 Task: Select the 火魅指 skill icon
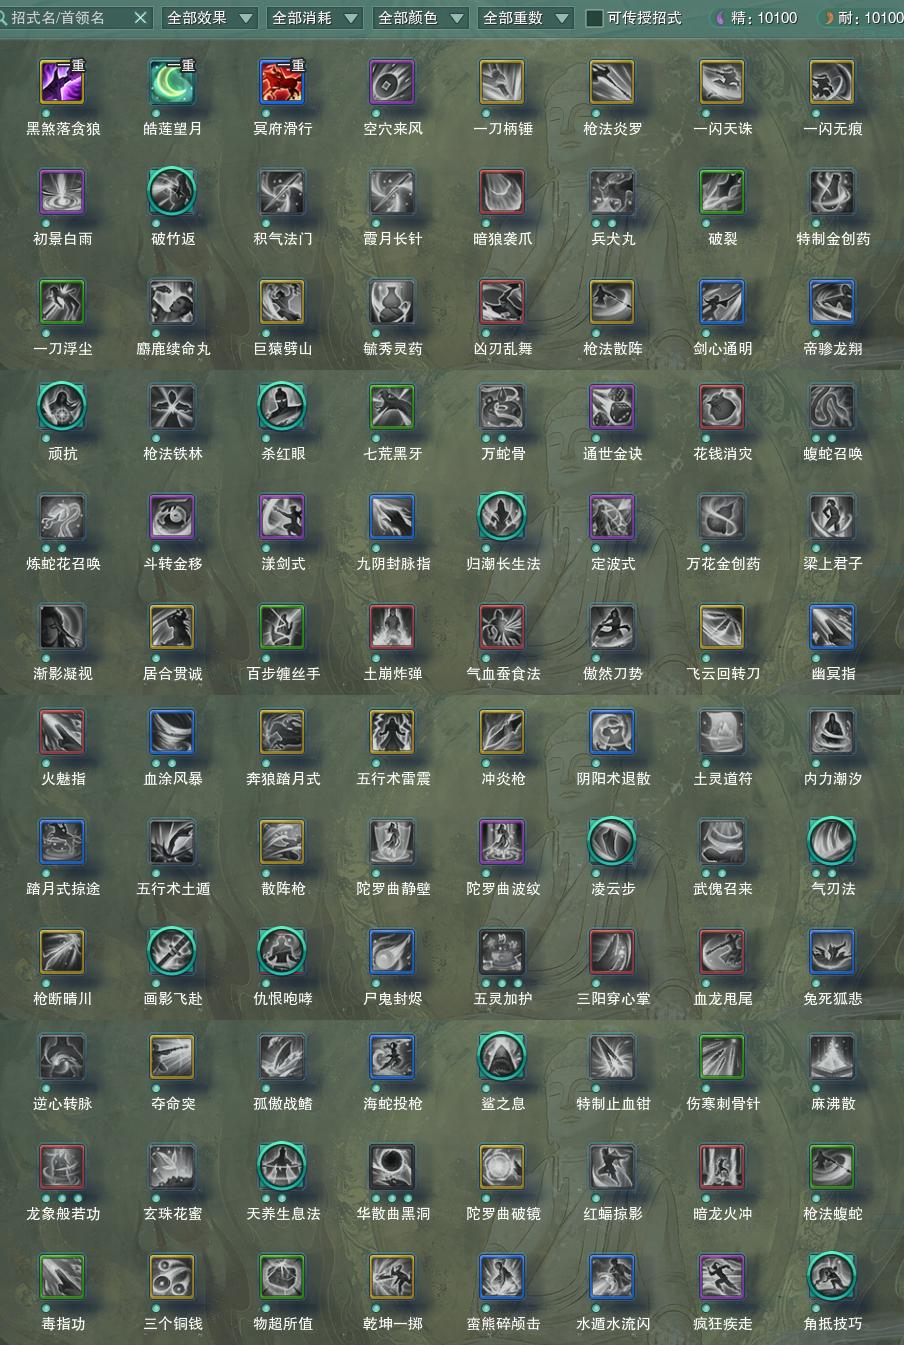(x=62, y=732)
